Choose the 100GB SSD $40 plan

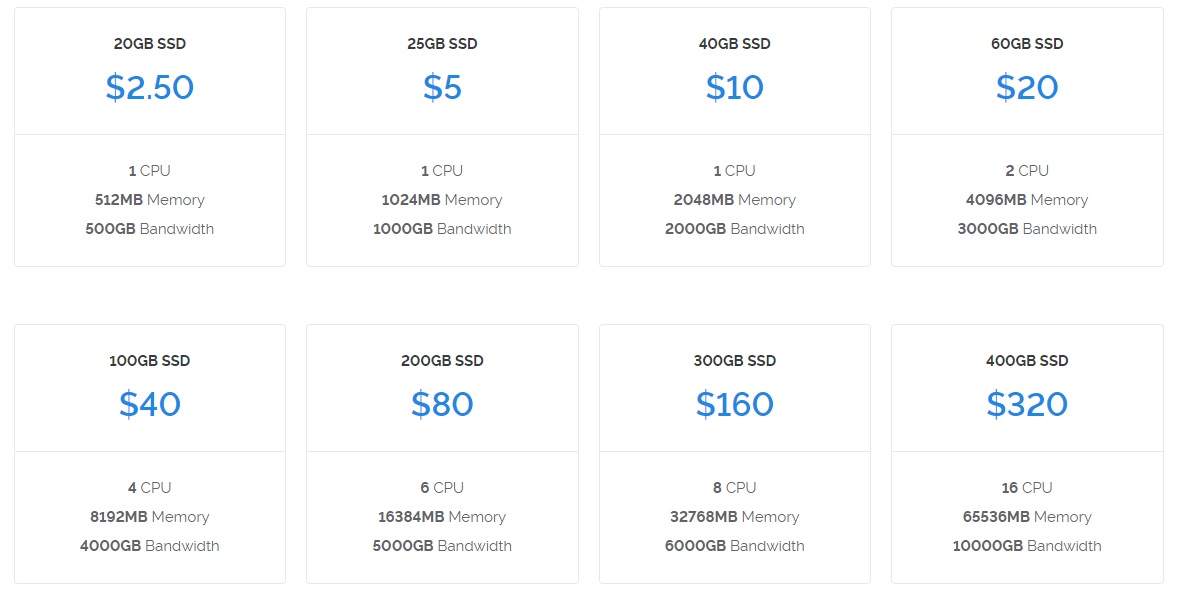(x=150, y=454)
